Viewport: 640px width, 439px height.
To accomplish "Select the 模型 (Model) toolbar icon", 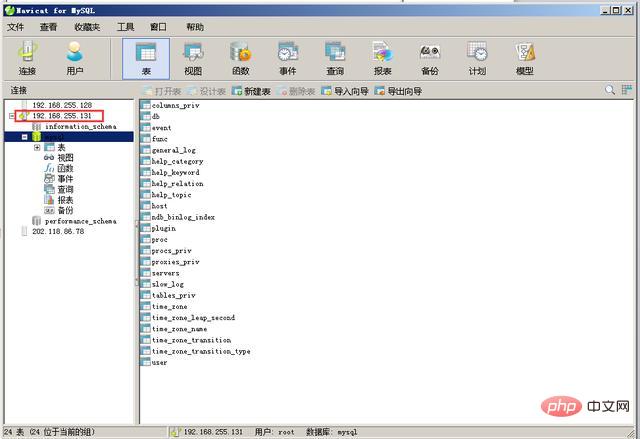I will click(524, 59).
